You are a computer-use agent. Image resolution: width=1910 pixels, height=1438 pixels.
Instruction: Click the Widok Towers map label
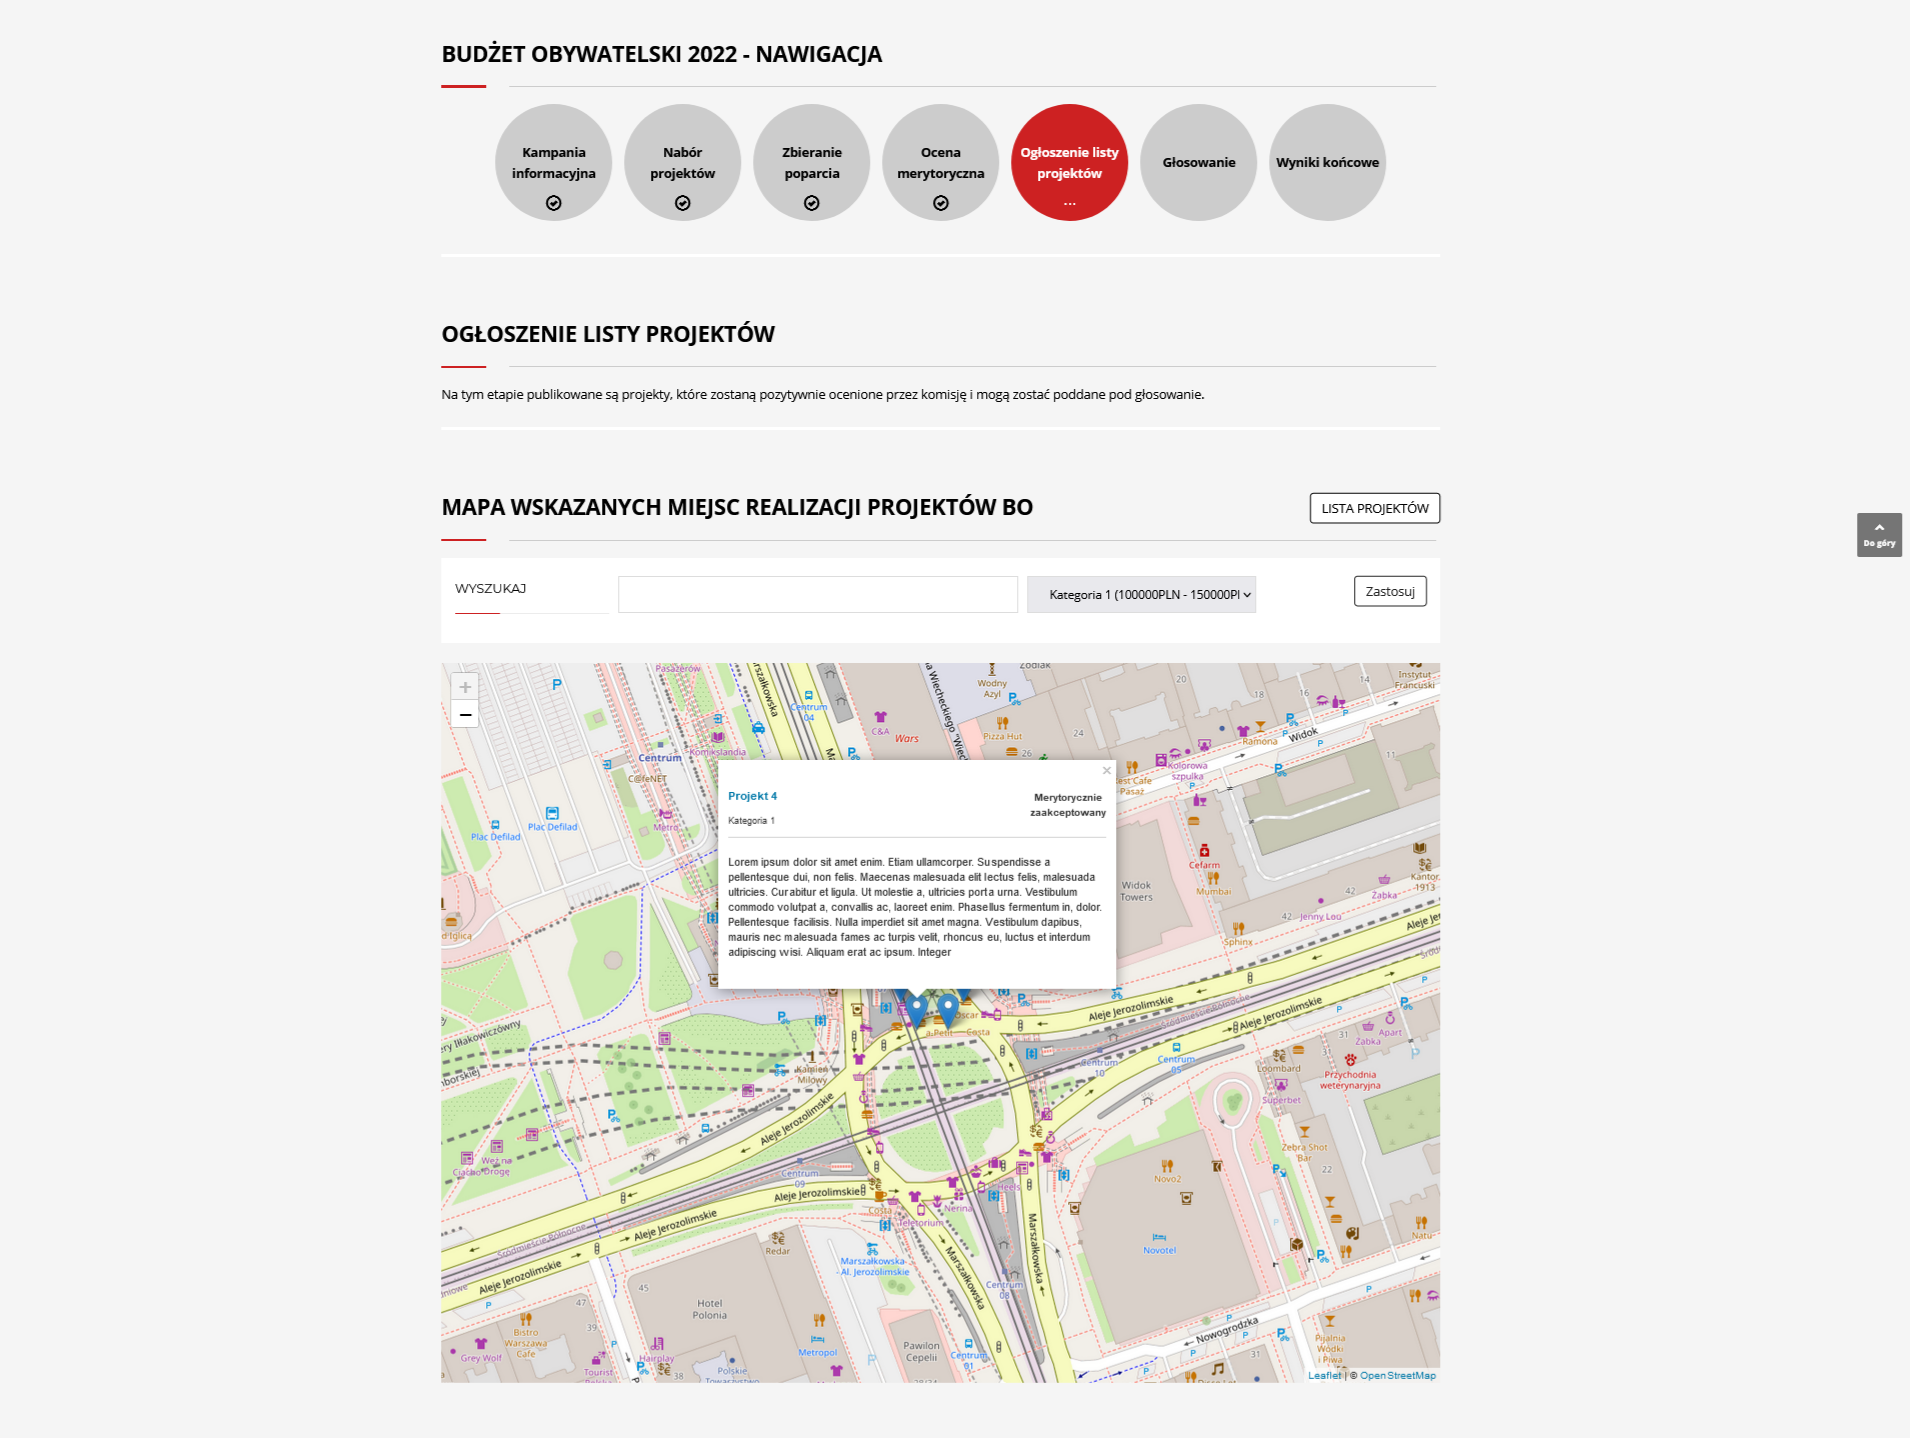pyautogui.click(x=1136, y=891)
